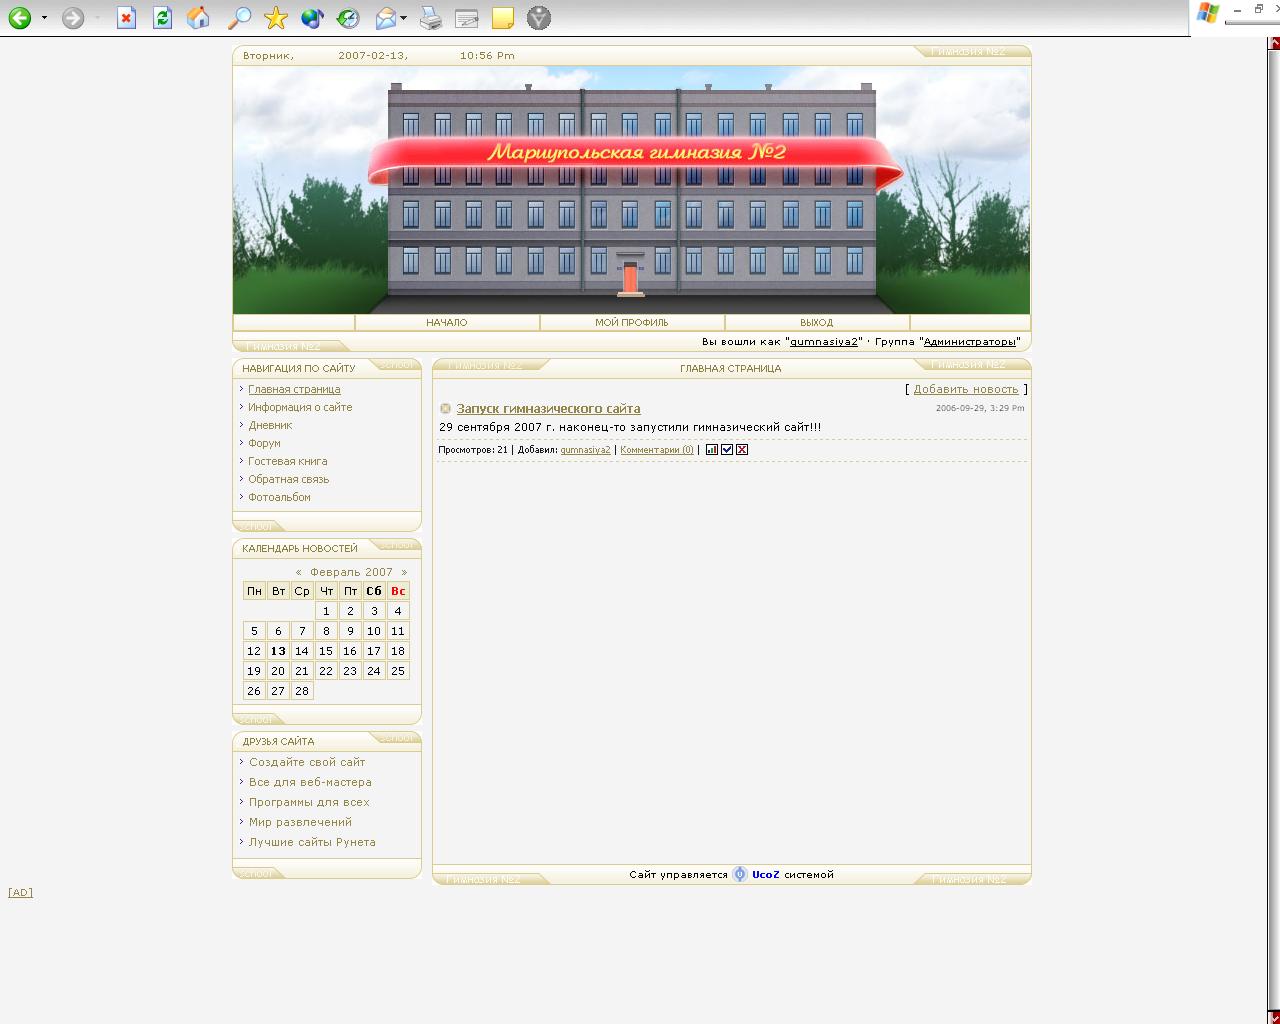Screen dimensions: 1280x1024
Task: Open History with the clock icon
Action: click(348, 18)
